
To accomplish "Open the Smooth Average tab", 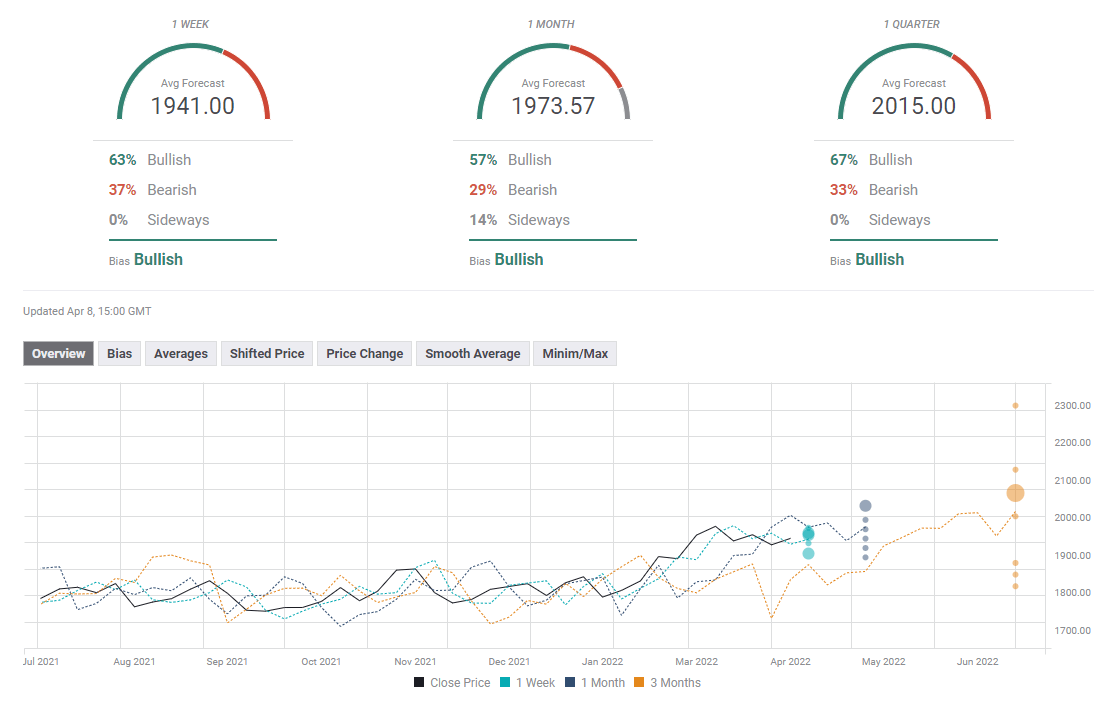I will (472, 354).
